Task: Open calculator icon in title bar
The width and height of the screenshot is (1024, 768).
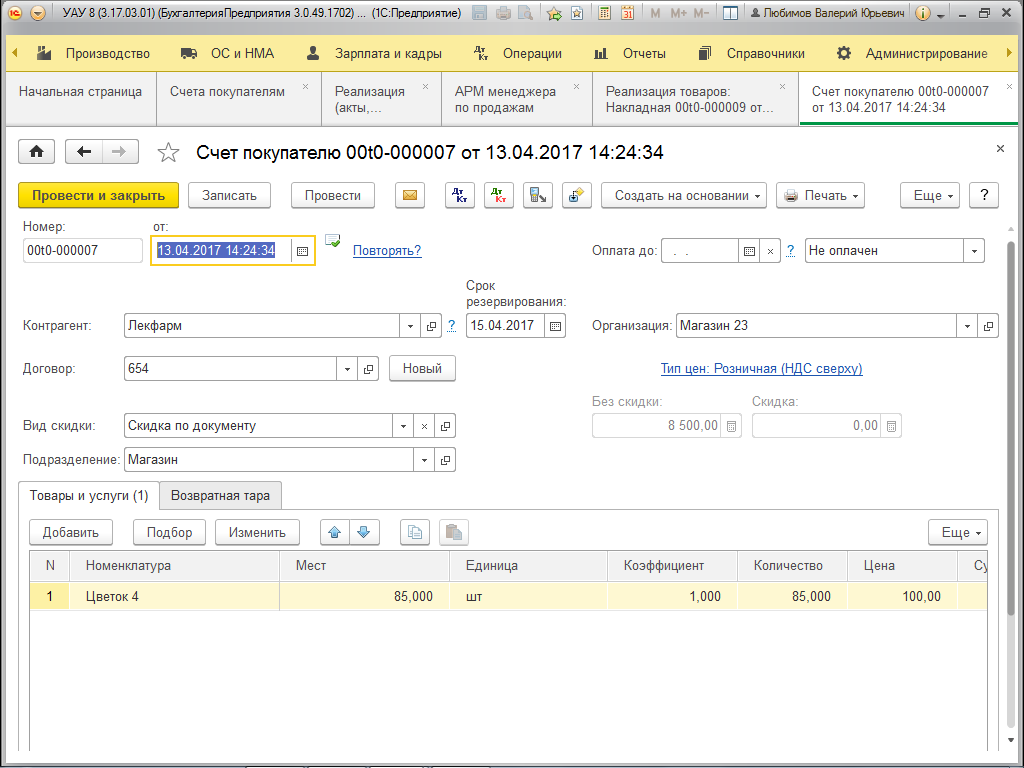Action: click(x=605, y=12)
